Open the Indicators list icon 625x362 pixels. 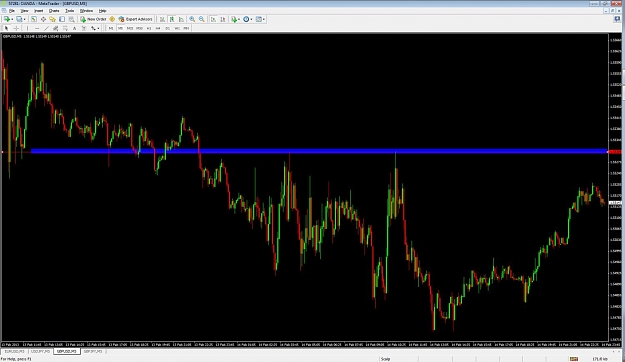click(234, 19)
